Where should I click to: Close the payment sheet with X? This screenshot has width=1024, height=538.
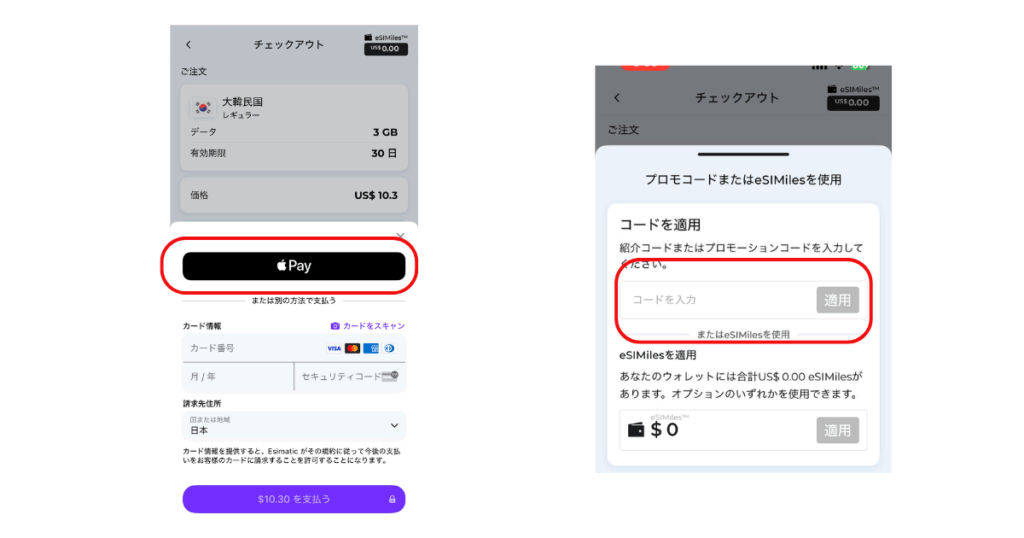[400, 235]
